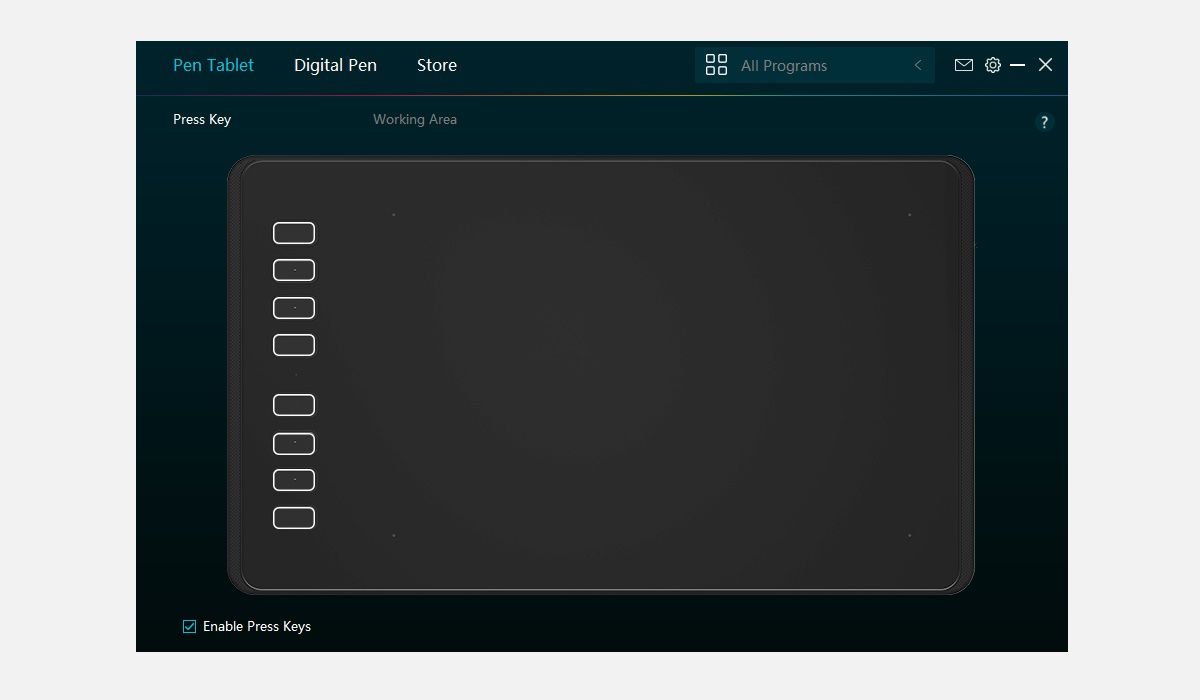The height and width of the screenshot is (700, 1200).
Task: Select the bottommost press key button
Action: tap(293, 517)
